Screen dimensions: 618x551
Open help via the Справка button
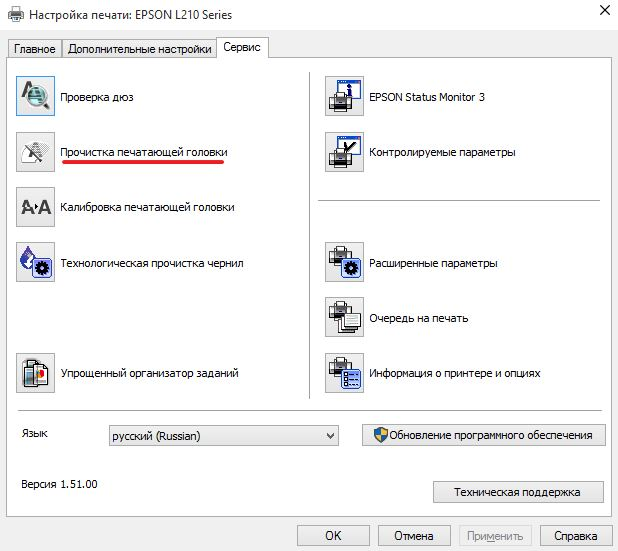(576, 536)
